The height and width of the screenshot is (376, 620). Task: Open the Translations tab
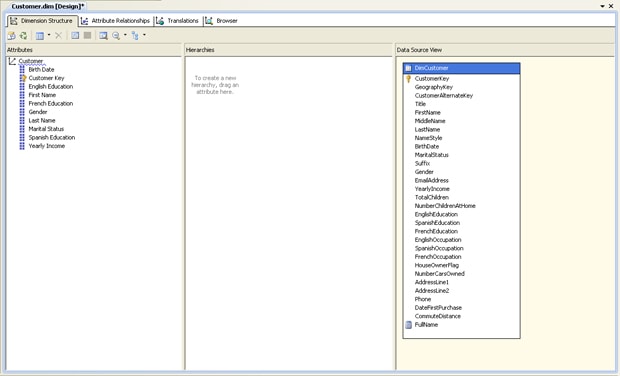(x=178, y=21)
